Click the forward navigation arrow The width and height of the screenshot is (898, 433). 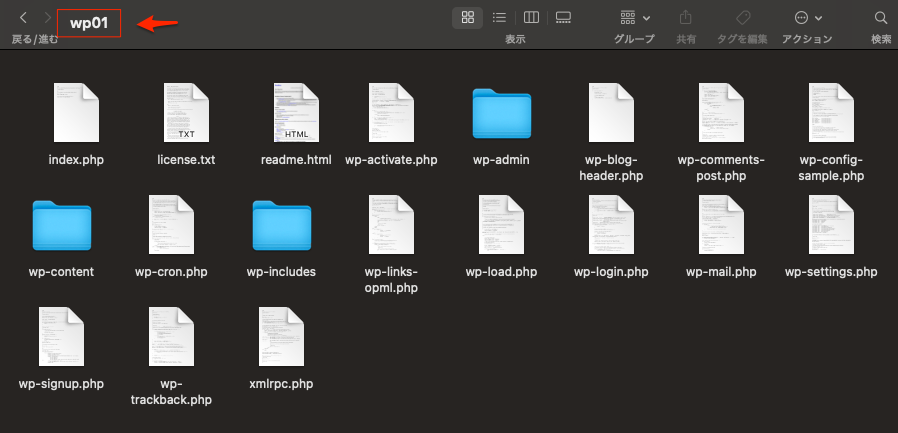(47, 18)
